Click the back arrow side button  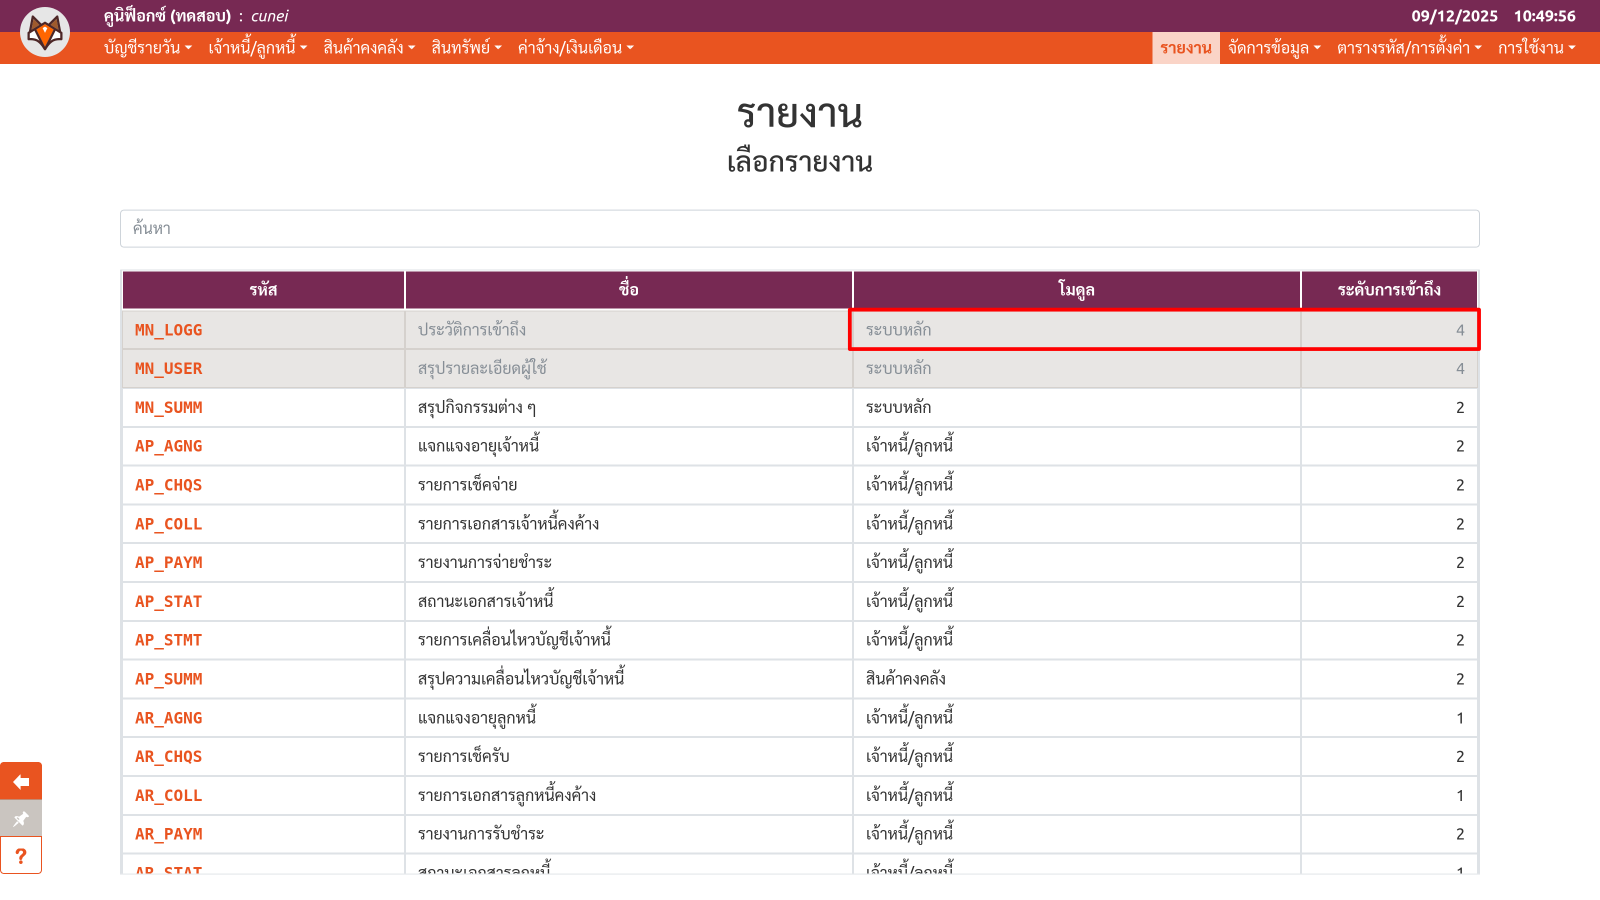pos(21,782)
